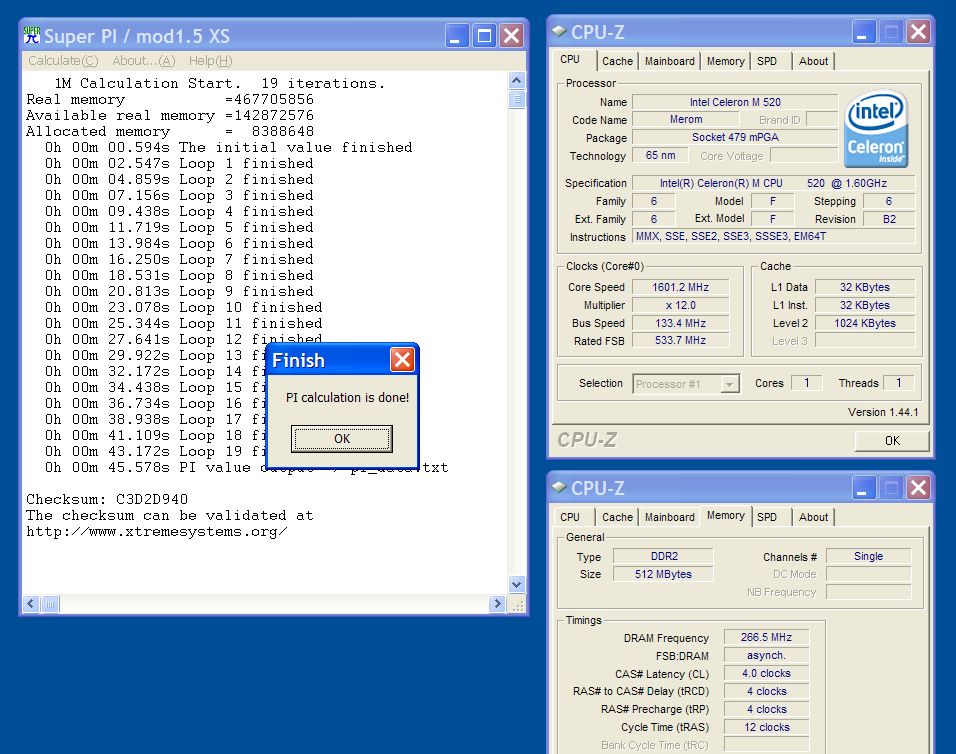Click the Super PI scroll left arrow
The height and width of the screenshot is (754, 956).
31,603
